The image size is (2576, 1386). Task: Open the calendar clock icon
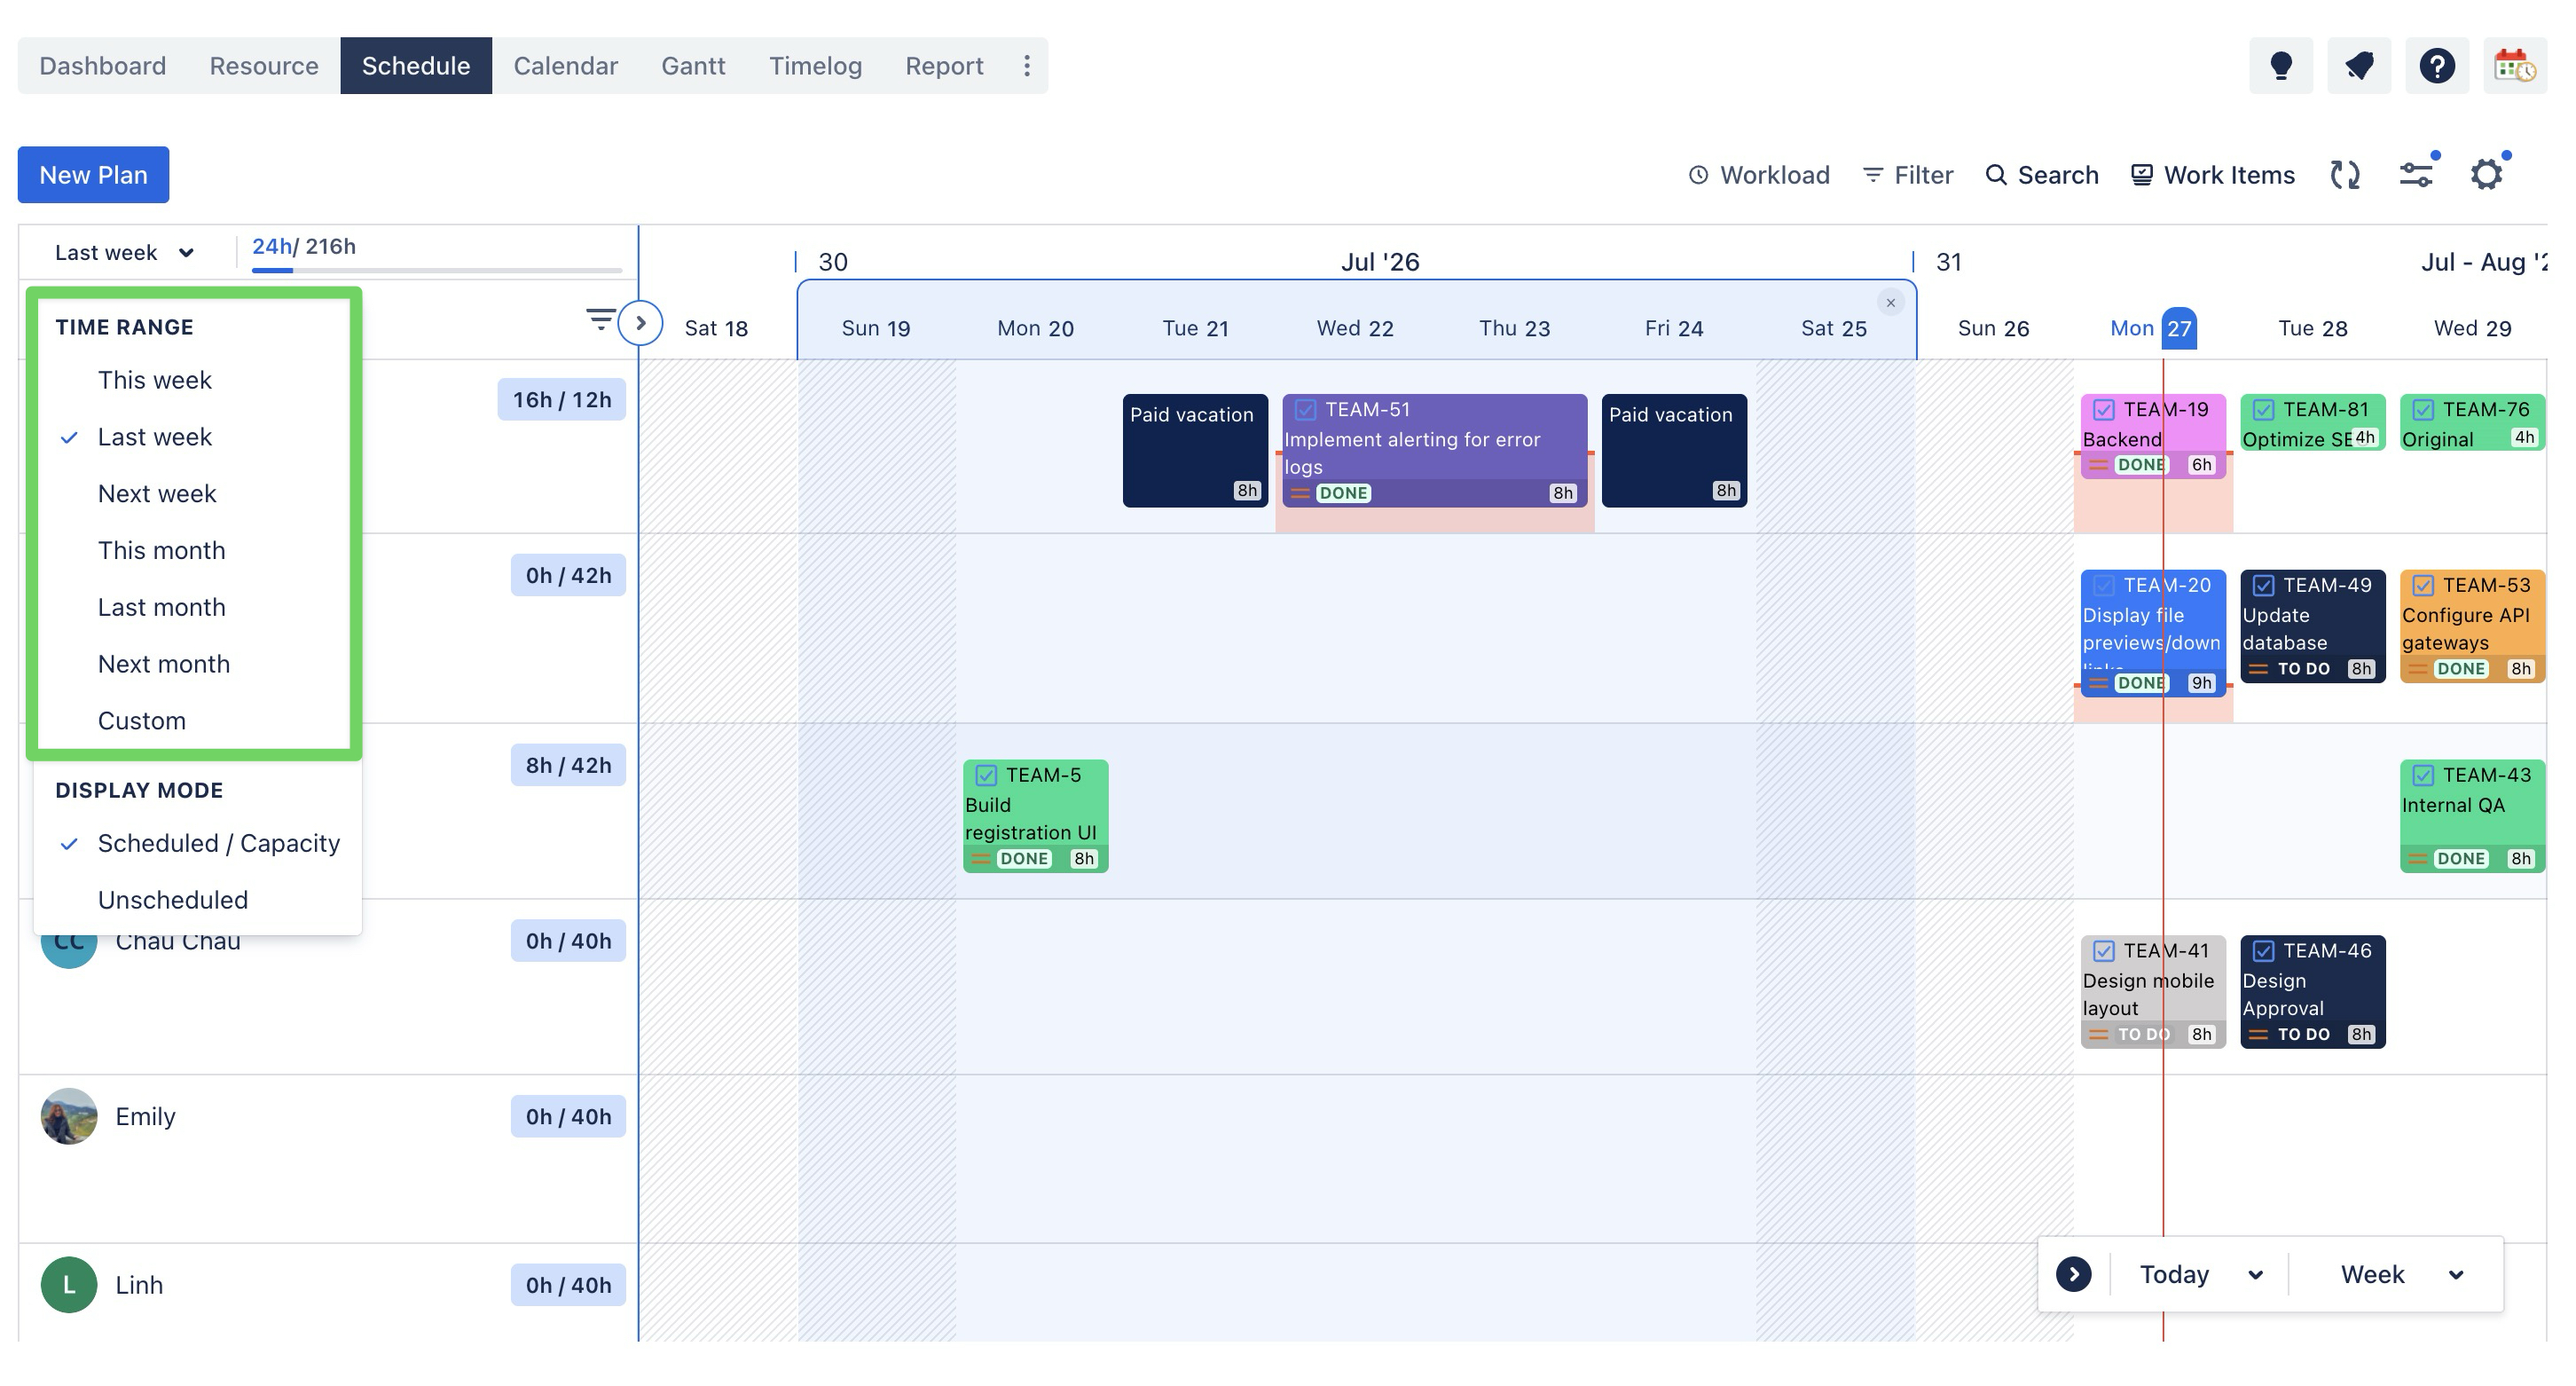click(x=2515, y=66)
